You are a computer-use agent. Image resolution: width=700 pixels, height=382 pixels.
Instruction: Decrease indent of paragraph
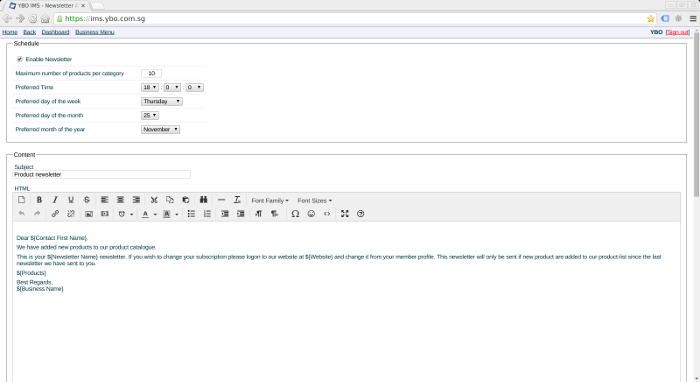225,214
